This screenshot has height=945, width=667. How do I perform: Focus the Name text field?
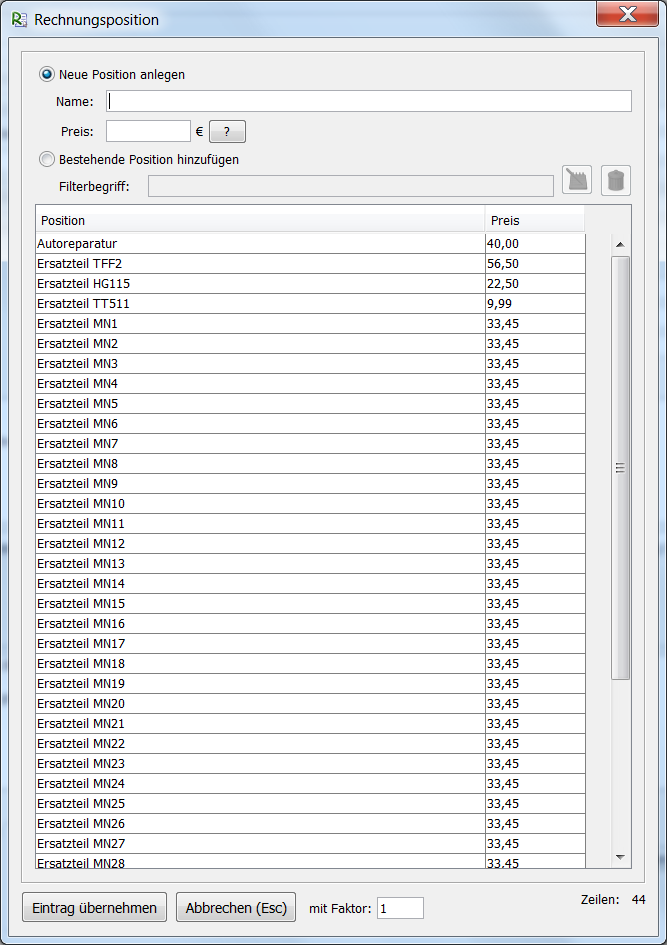coord(369,101)
